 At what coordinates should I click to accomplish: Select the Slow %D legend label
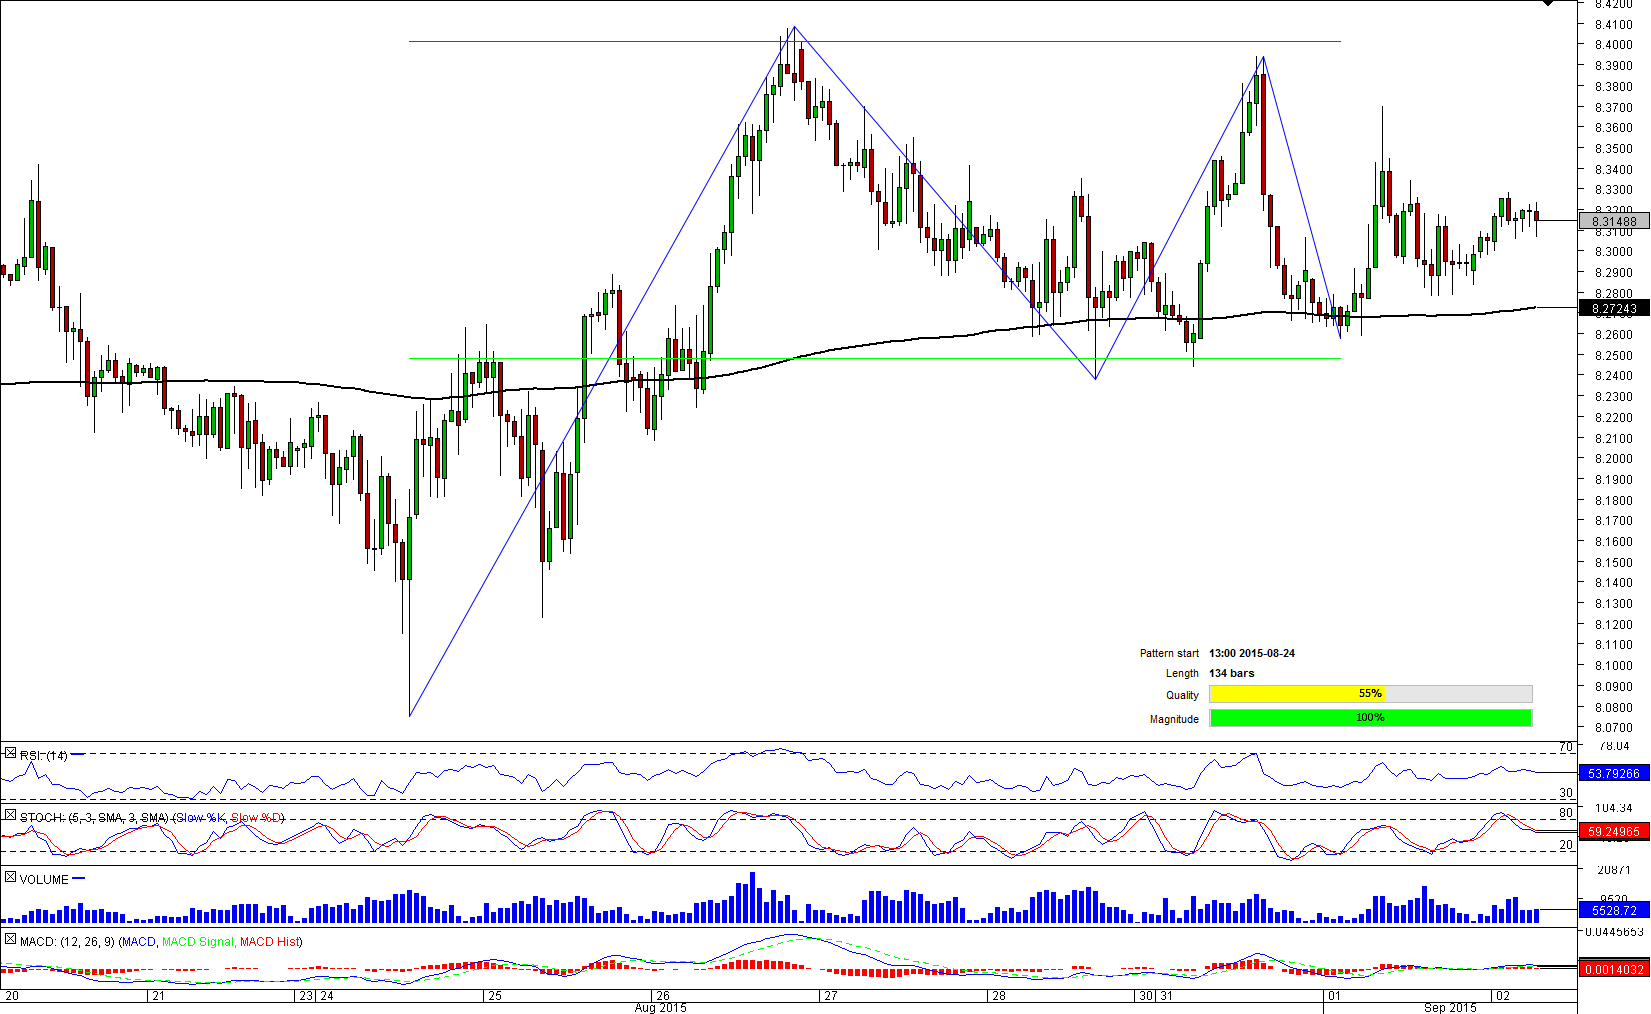pyautogui.click(x=256, y=818)
